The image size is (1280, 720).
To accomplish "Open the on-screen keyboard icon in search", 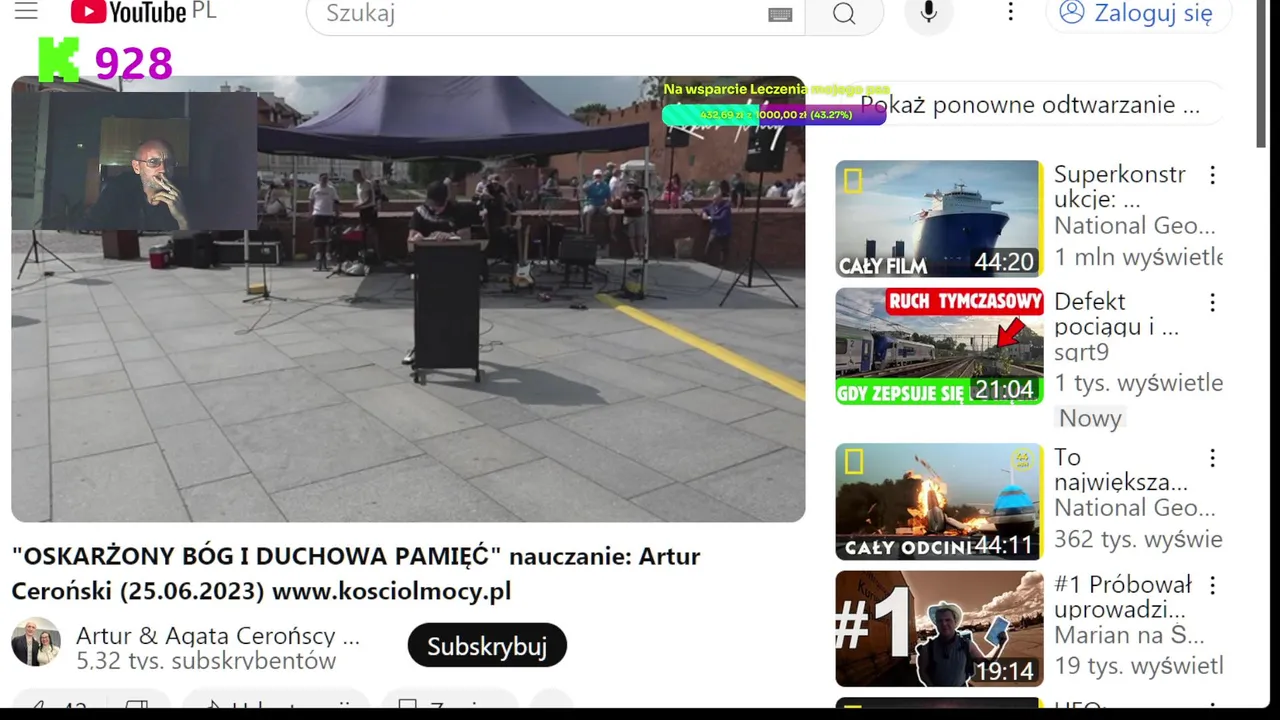I will coord(780,14).
